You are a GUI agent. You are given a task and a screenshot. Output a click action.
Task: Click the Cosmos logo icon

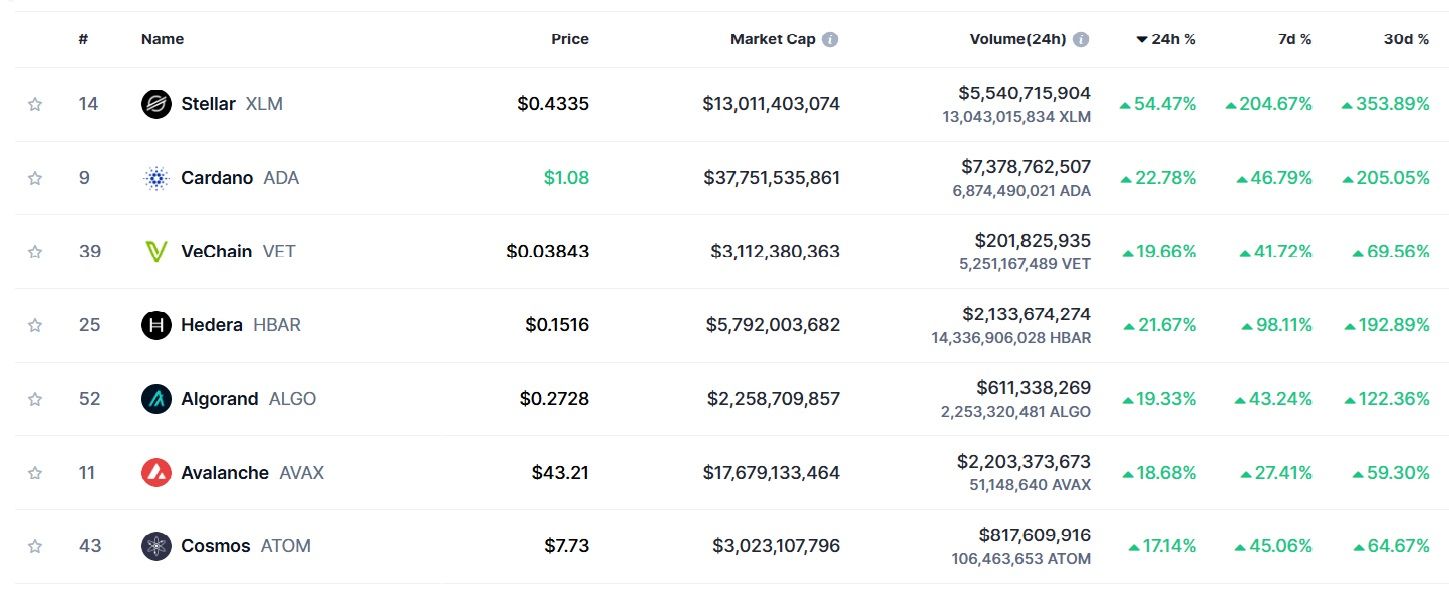pos(156,546)
